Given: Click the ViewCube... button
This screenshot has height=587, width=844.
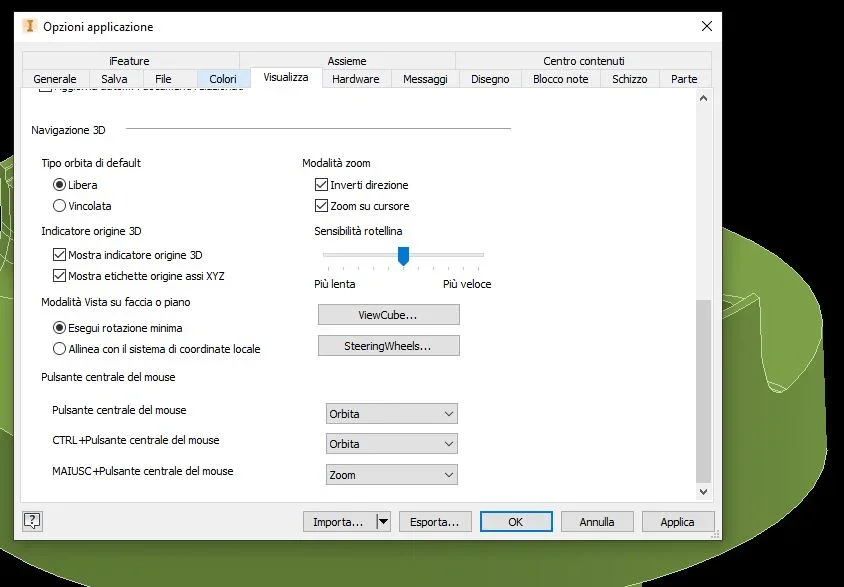Looking at the screenshot, I should (x=389, y=315).
